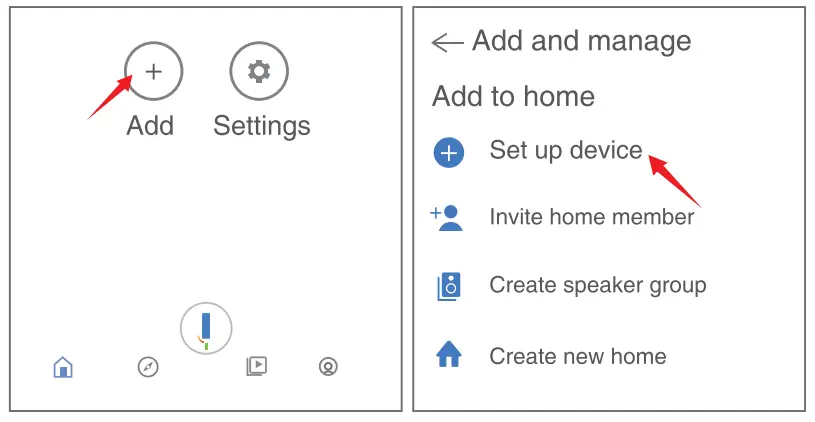Screen dimensions: 815x422
Task: Click the "Add to home" section heading
Action: click(513, 97)
